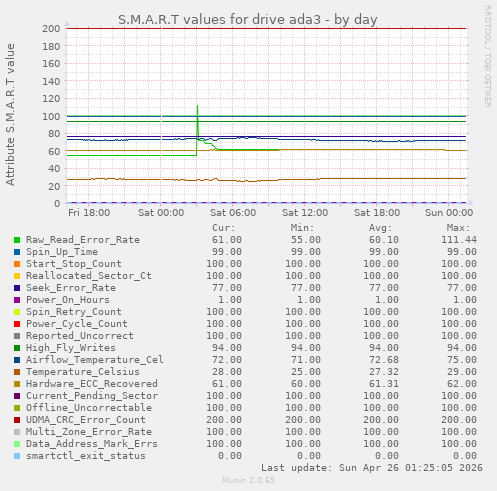Viewport: 497px width, 491px height.
Task: Click the Reallocated_Sector_Ct yellow swatch
Action: point(17,276)
